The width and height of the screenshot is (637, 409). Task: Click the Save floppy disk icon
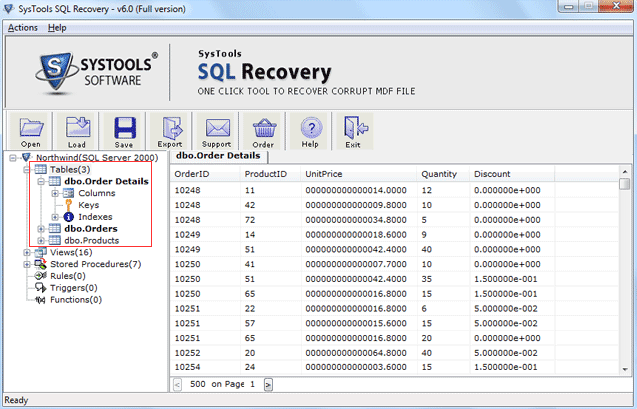coord(124,128)
